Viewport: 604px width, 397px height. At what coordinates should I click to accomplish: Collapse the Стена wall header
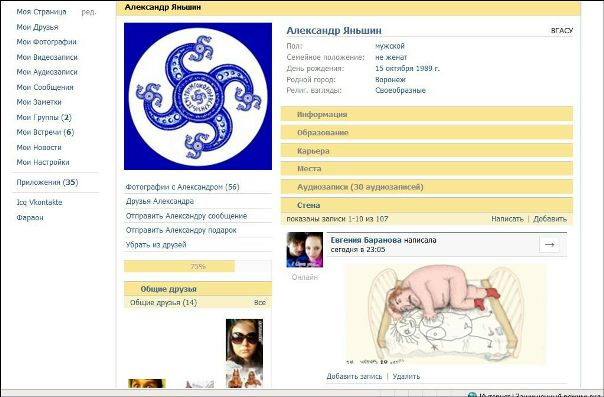pos(426,205)
